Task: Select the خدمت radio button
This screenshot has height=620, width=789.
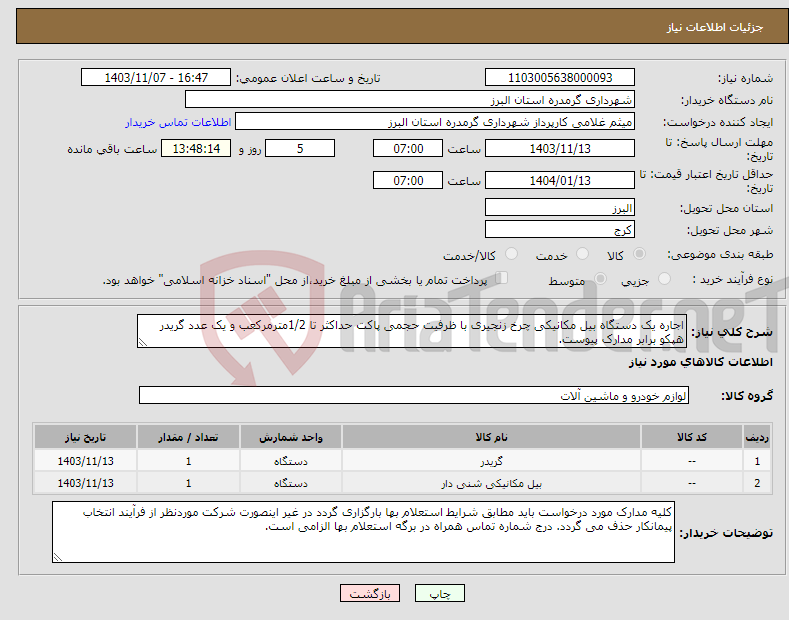Action: 582,254
